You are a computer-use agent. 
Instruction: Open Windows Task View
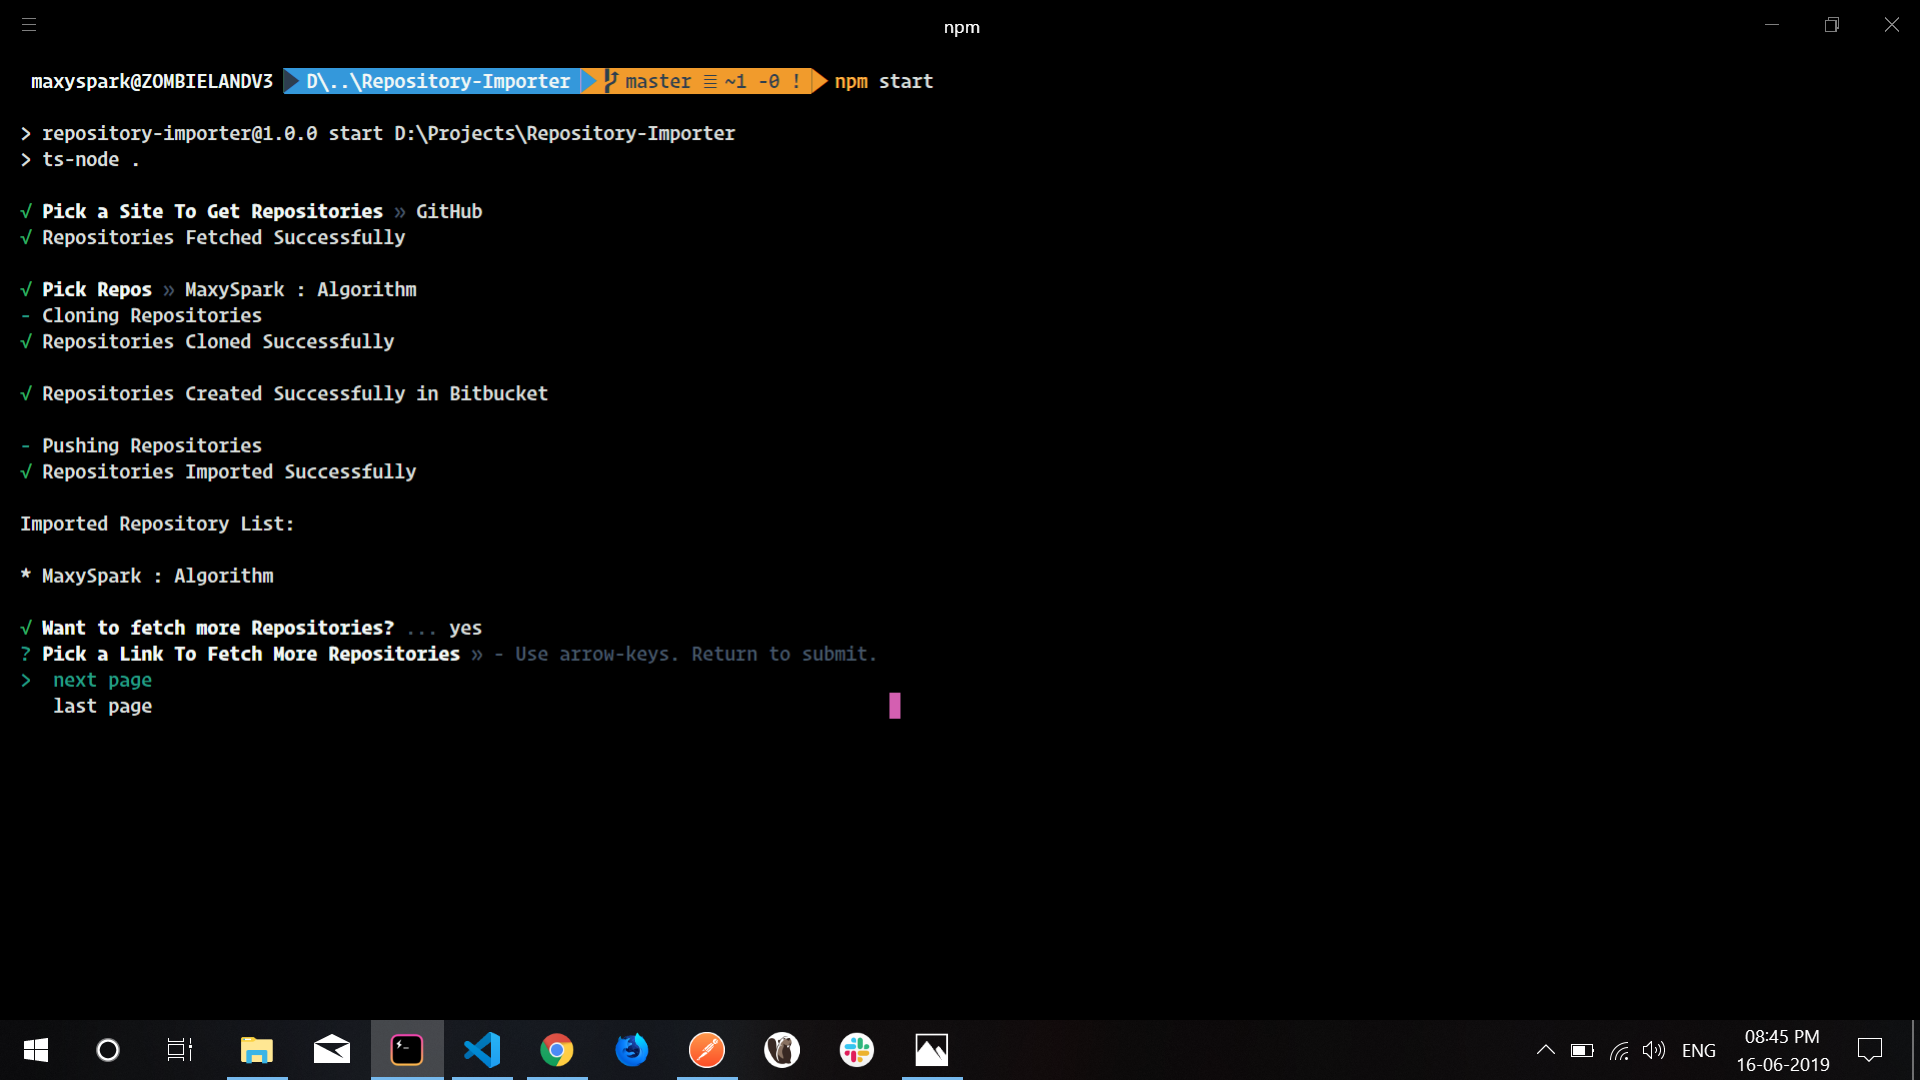click(180, 1050)
